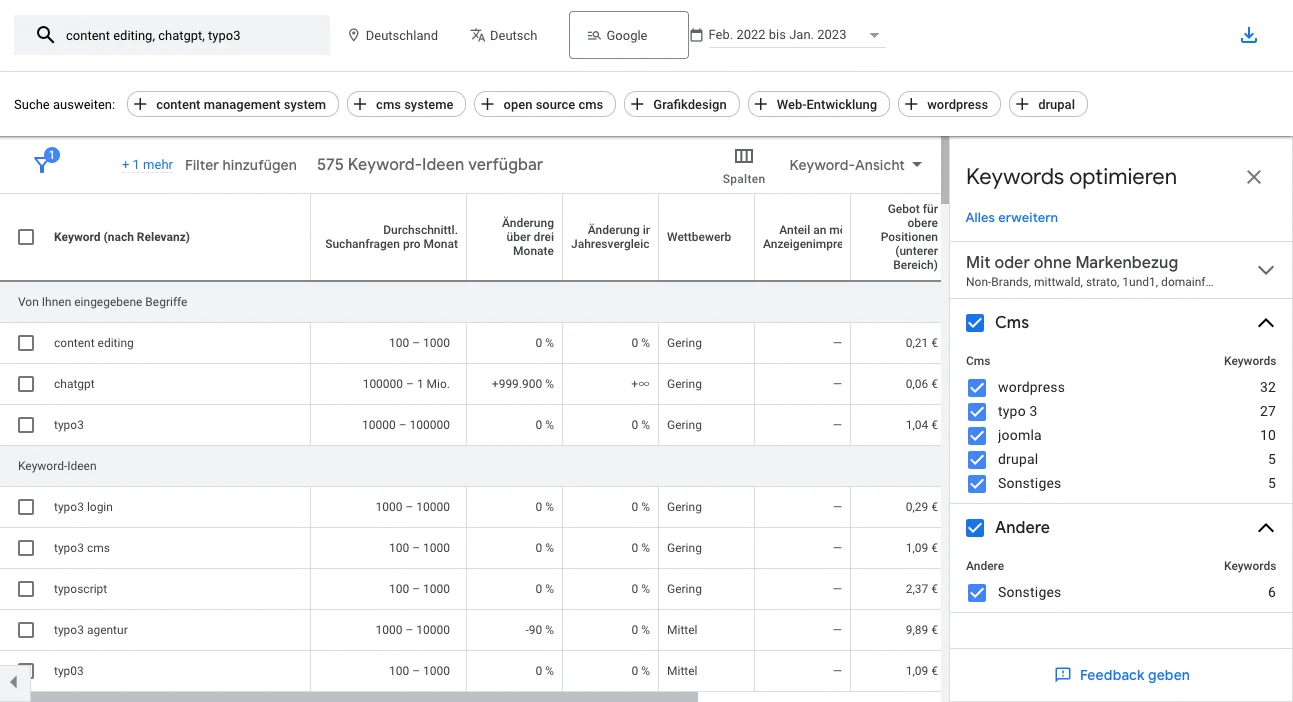Click the location pin beside Deutschland
Viewport: 1293px width, 702px height.
(x=352, y=35)
